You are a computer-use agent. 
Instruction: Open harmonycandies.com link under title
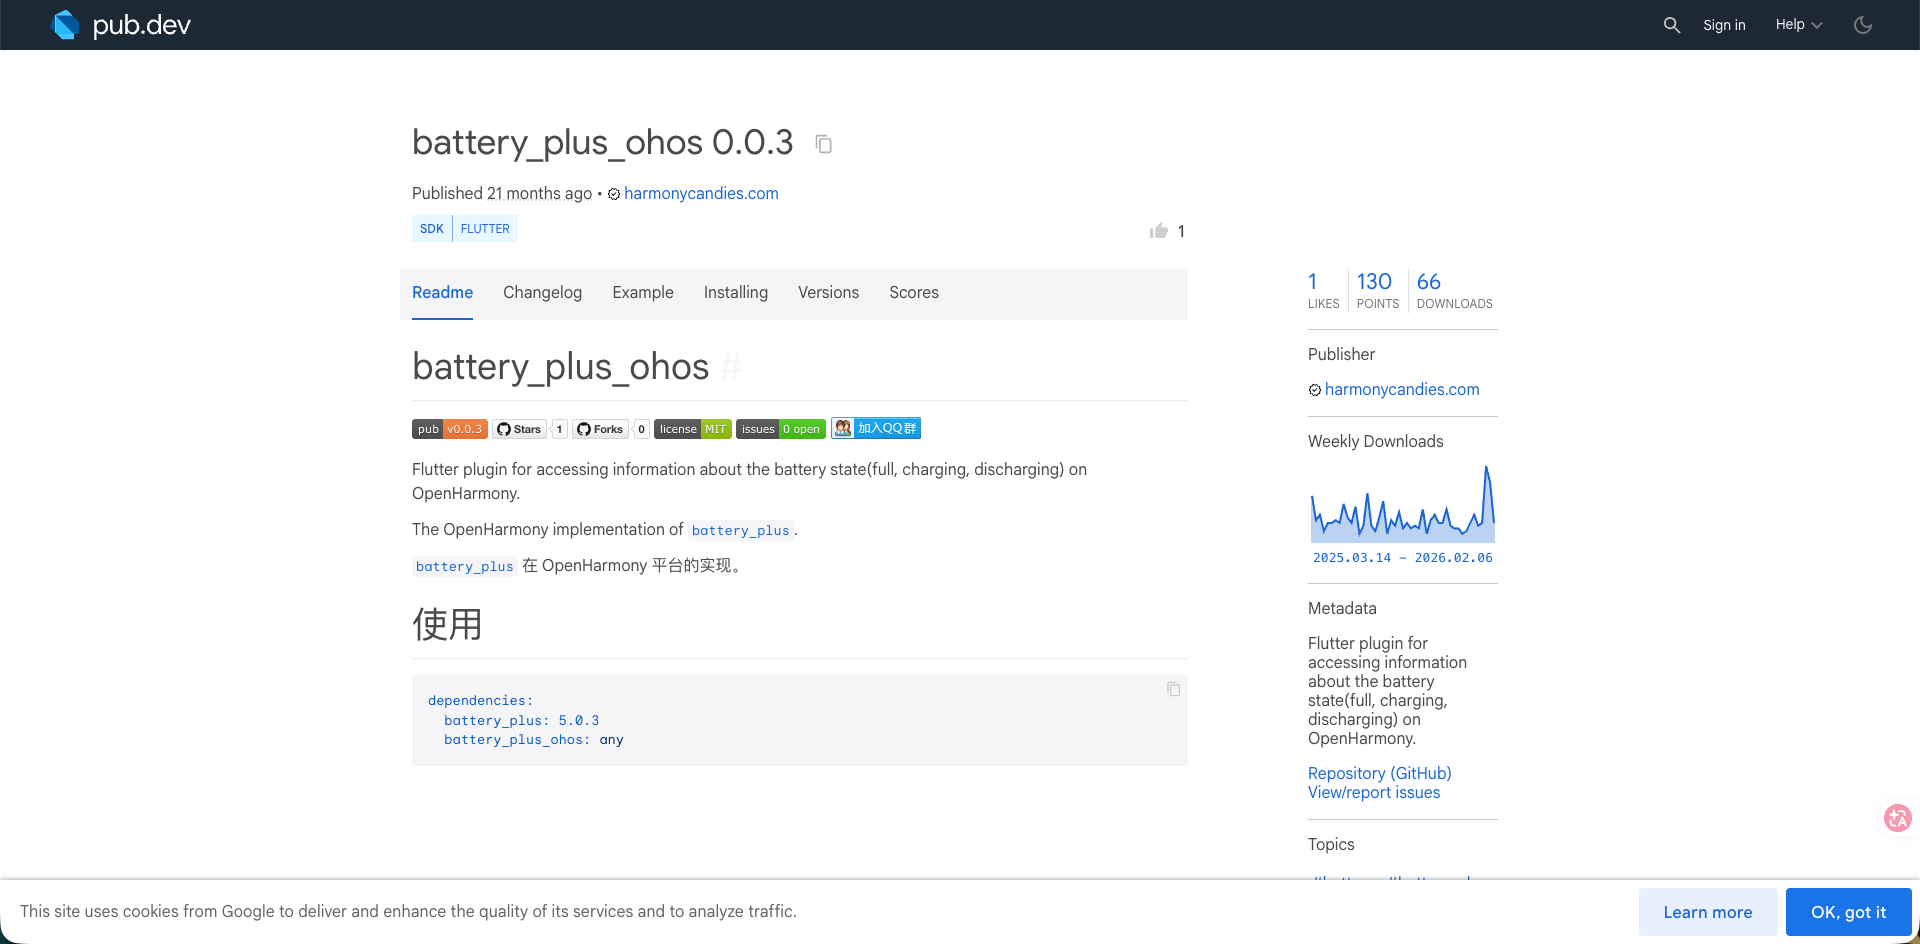pyautogui.click(x=701, y=194)
